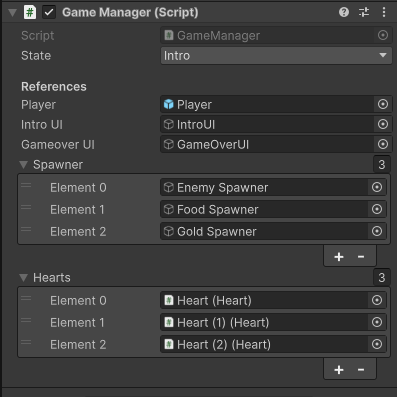Click the GameOverUI object picker circle
397x397 pixels.
click(x=383, y=144)
